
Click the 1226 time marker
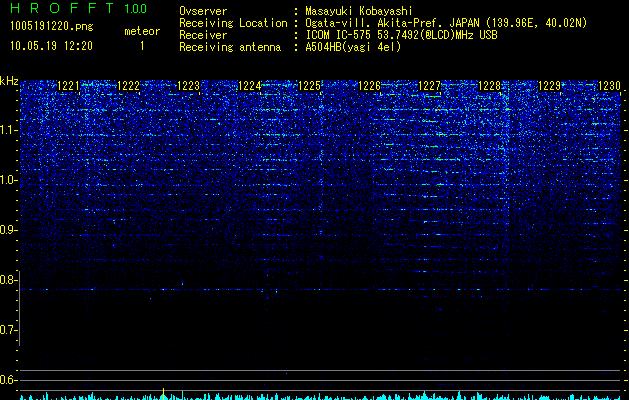pyautogui.click(x=369, y=85)
